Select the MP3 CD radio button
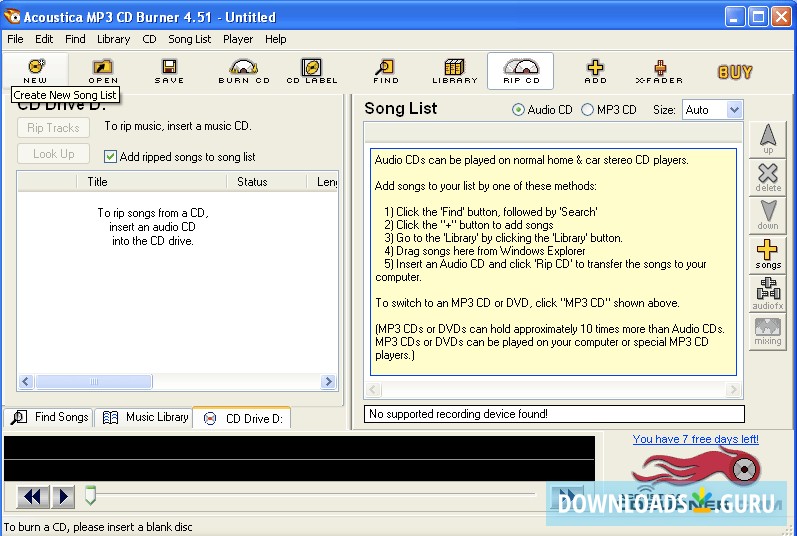The height and width of the screenshot is (536, 797). coord(587,110)
